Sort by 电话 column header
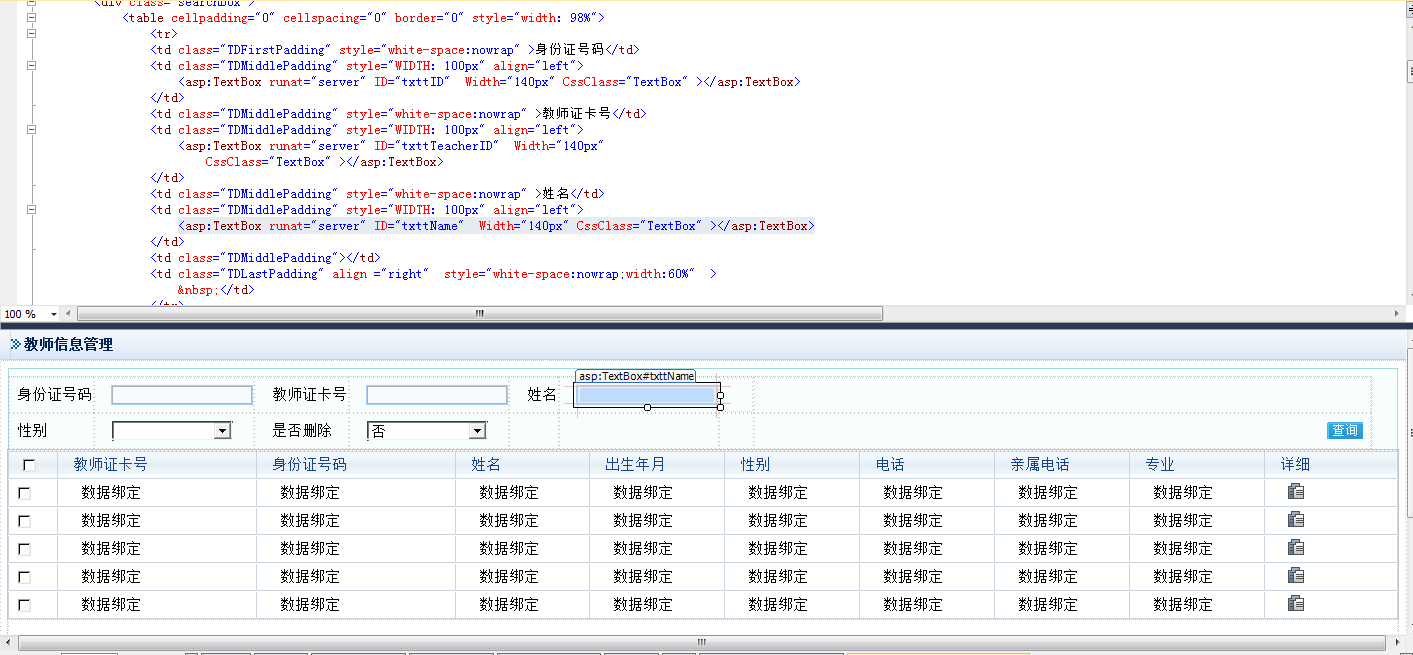The height and width of the screenshot is (655, 1413). coord(890,464)
